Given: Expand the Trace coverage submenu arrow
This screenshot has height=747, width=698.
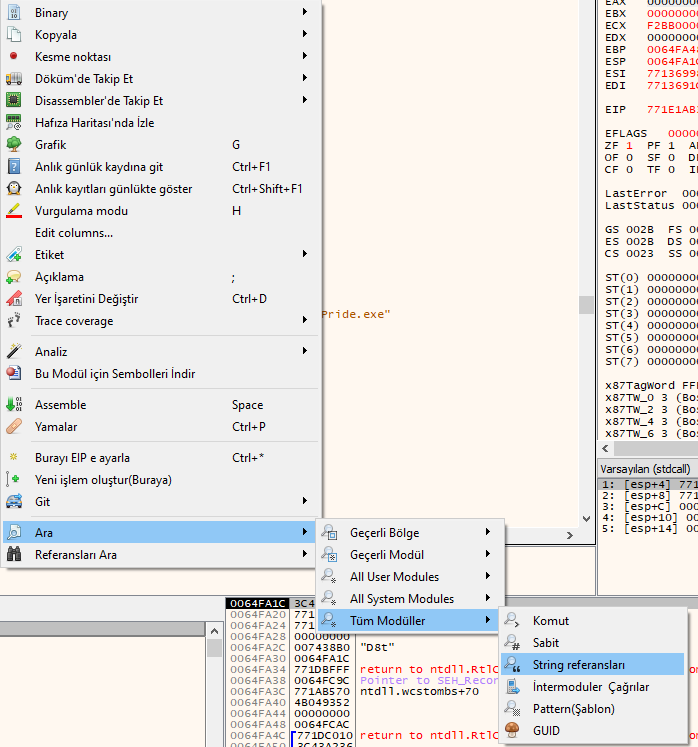Looking at the screenshot, I should click(304, 320).
